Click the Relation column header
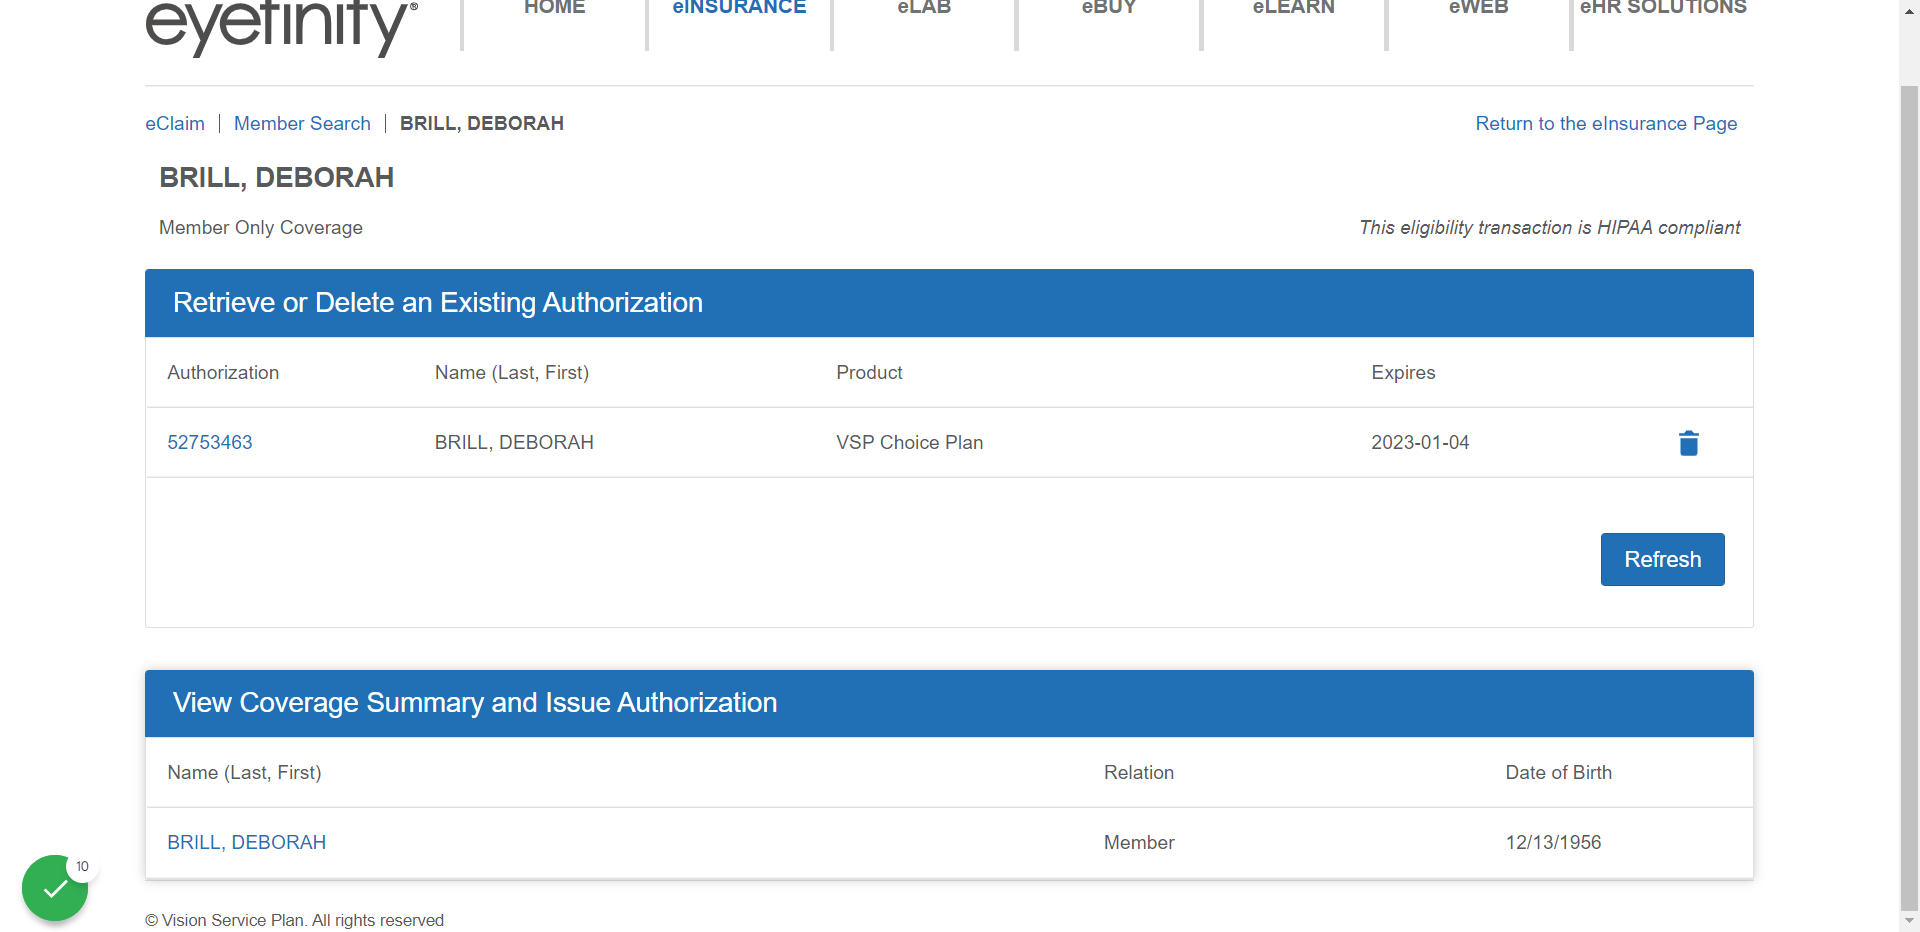Image resolution: width=1920 pixels, height=932 pixels. click(1139, 772)
